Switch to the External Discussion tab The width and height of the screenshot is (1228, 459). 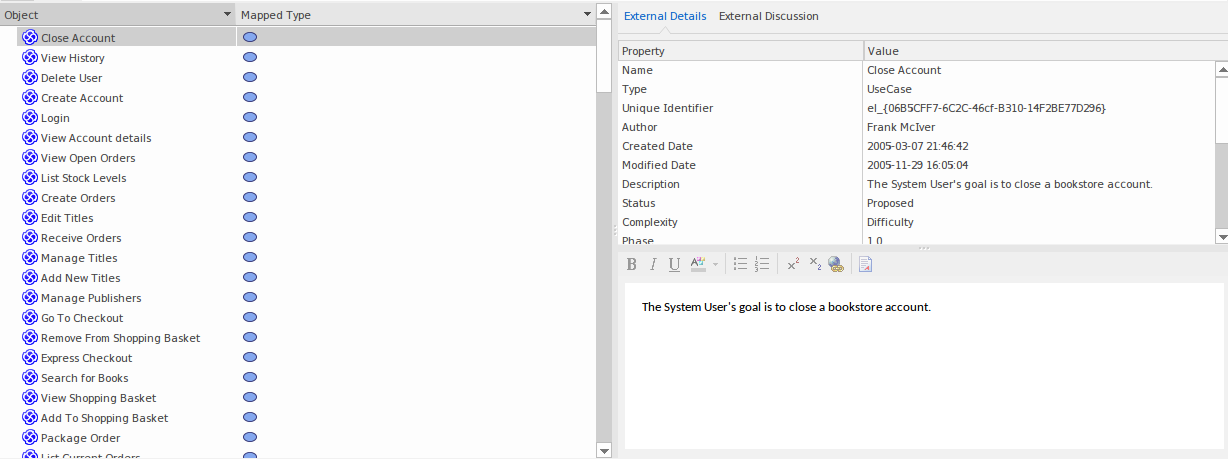pos(768,16)
